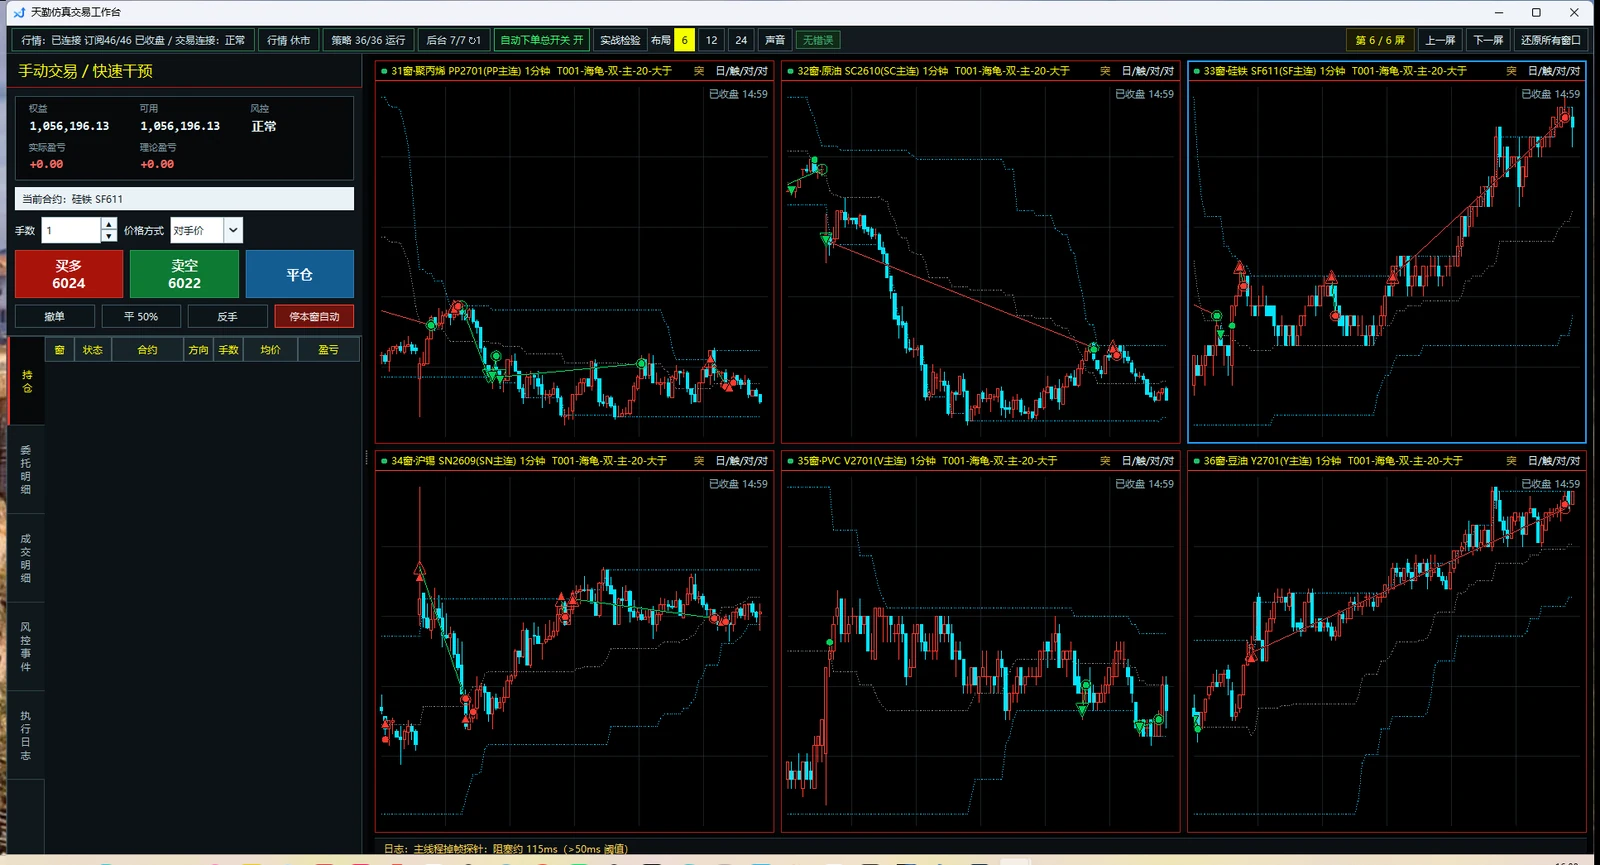This screenshot has height=865, width=1600.
Task: Click the 策略 36/36 运行 status indicator
Action: click(368, 40)
